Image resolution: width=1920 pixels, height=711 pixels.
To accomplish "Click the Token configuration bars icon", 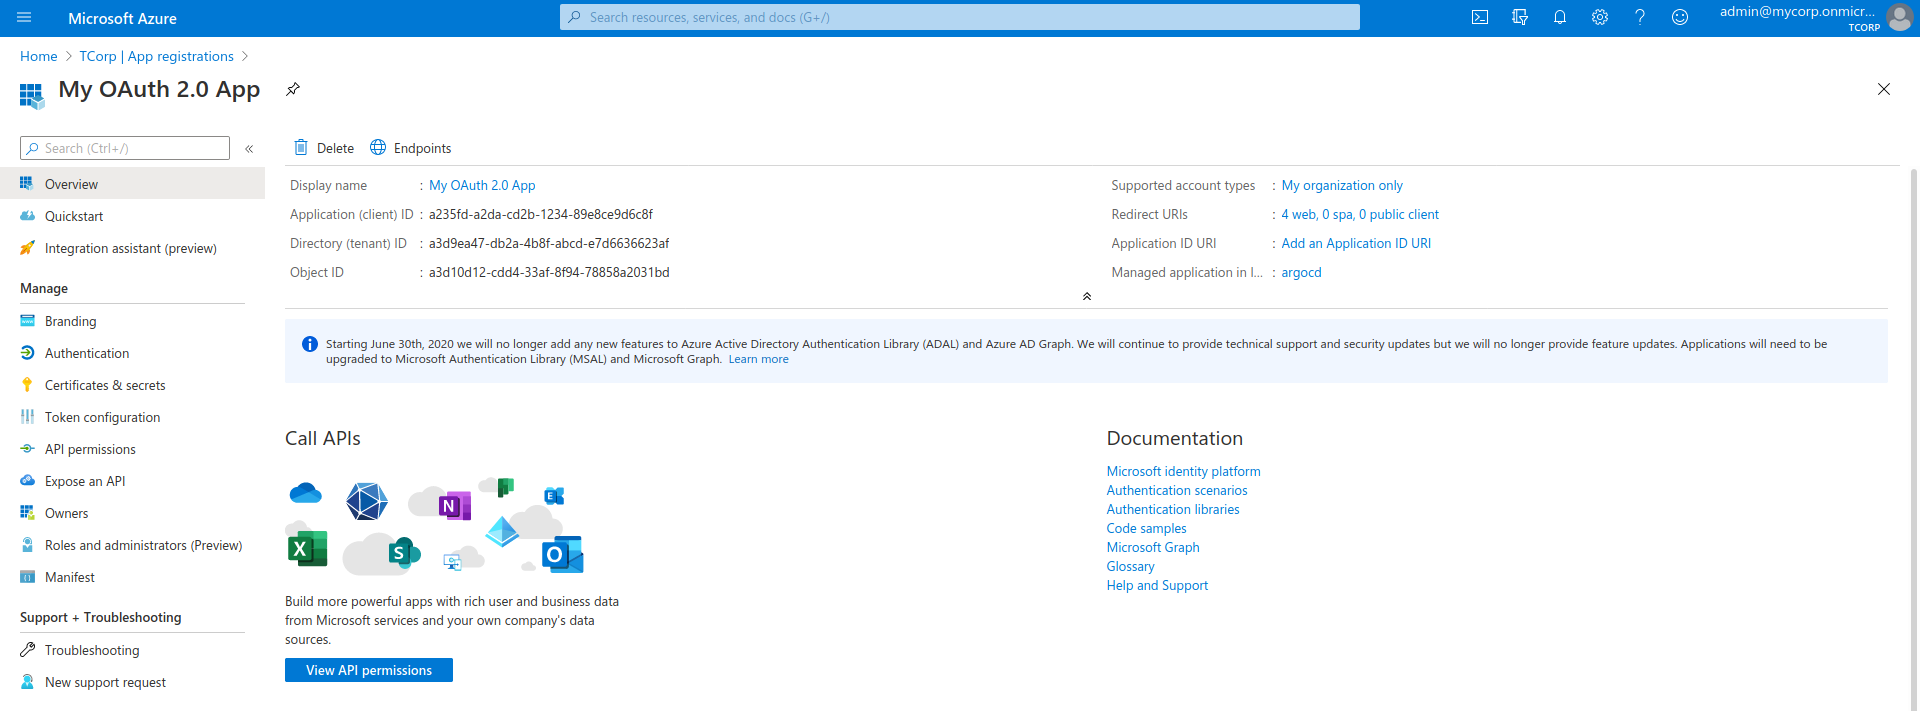I will click(27, 417).
